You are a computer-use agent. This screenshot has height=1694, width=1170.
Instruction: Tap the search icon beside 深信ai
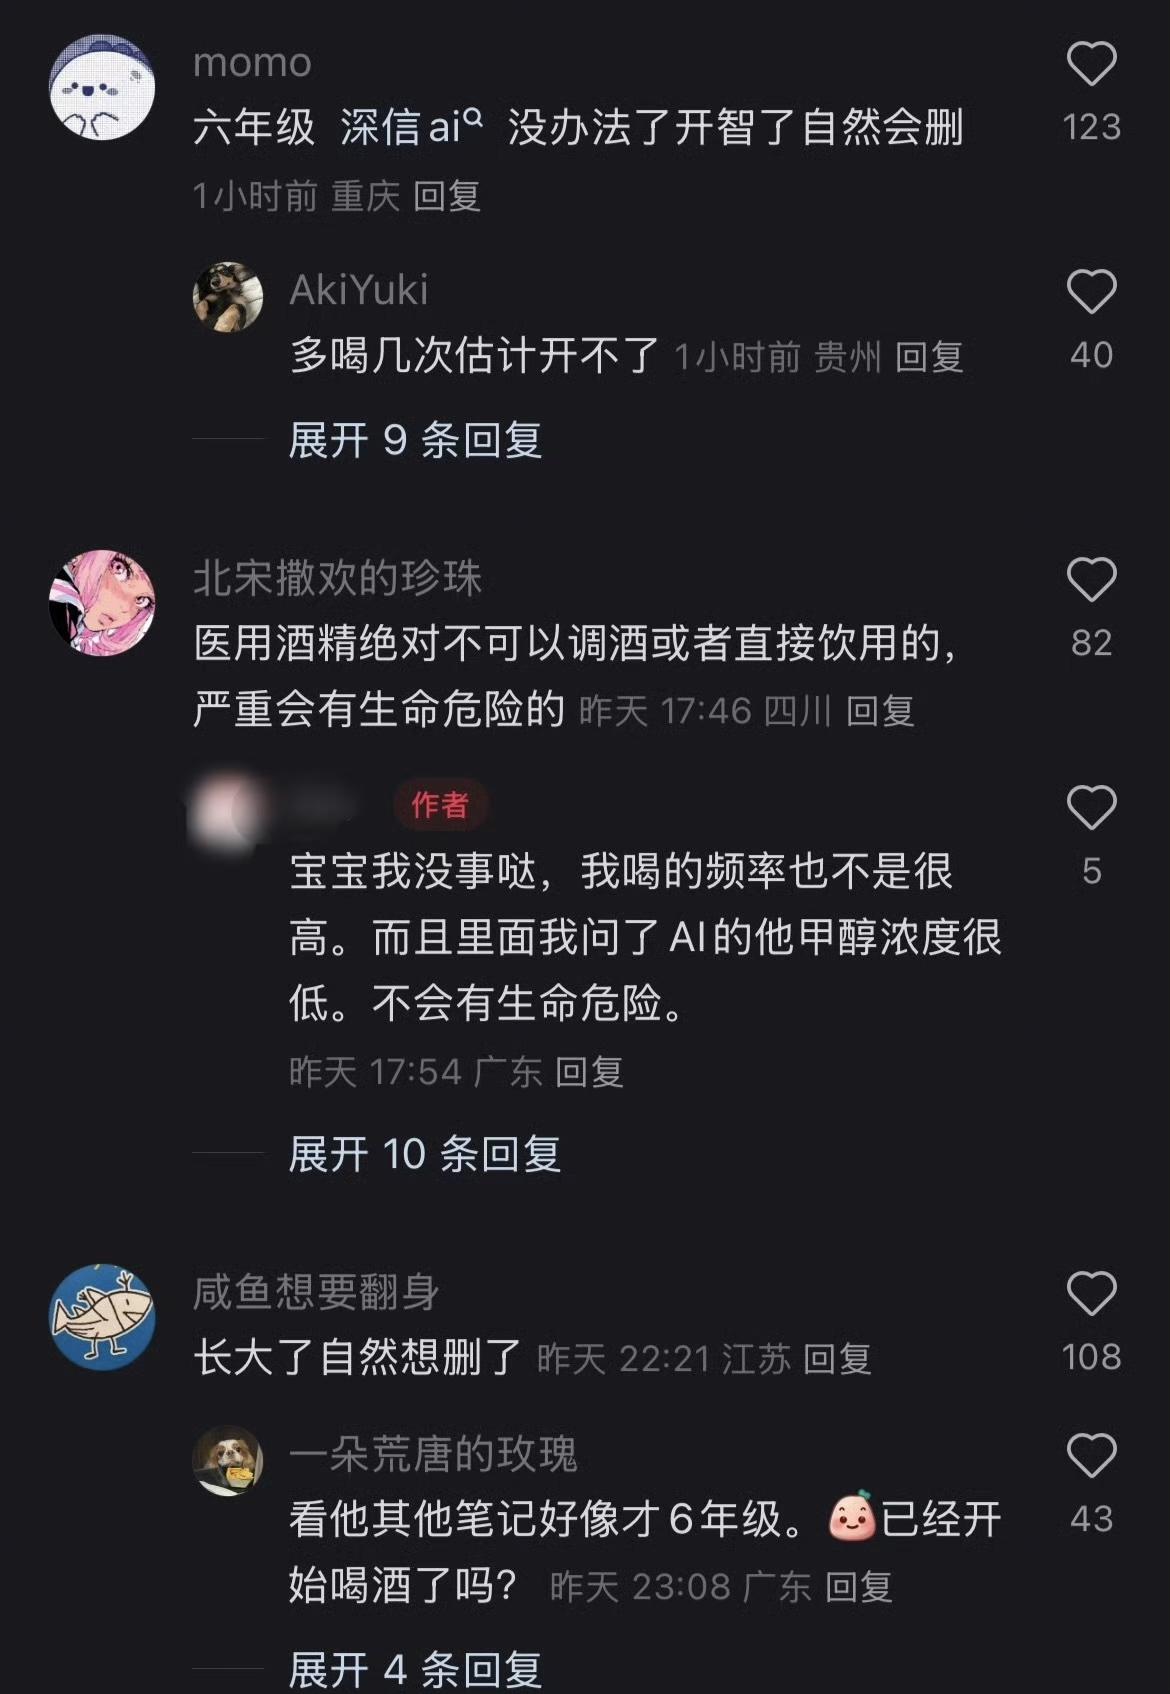click(473, 118)
